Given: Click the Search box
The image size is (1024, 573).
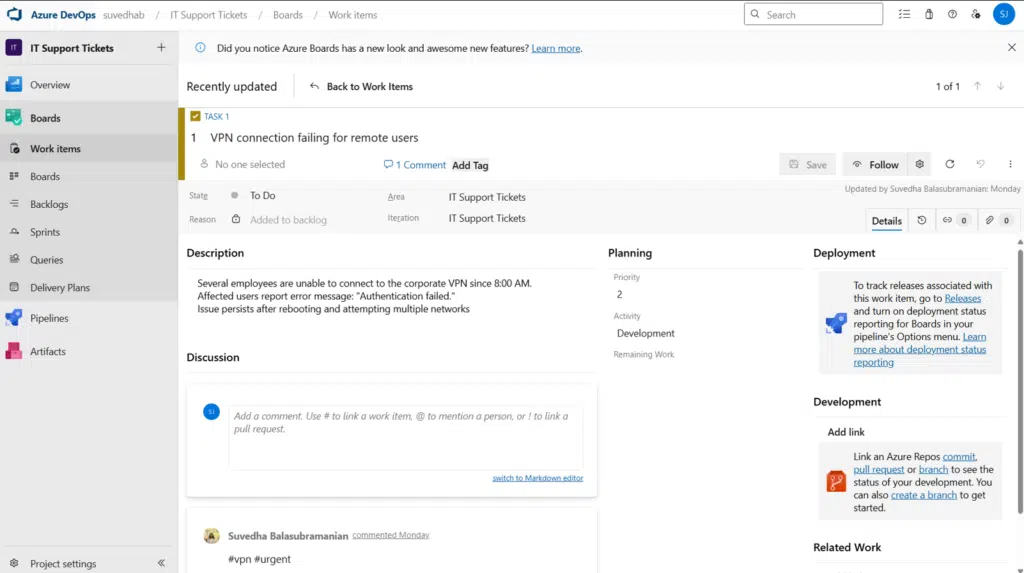Looking at the screenshot, I should (813, 14).
